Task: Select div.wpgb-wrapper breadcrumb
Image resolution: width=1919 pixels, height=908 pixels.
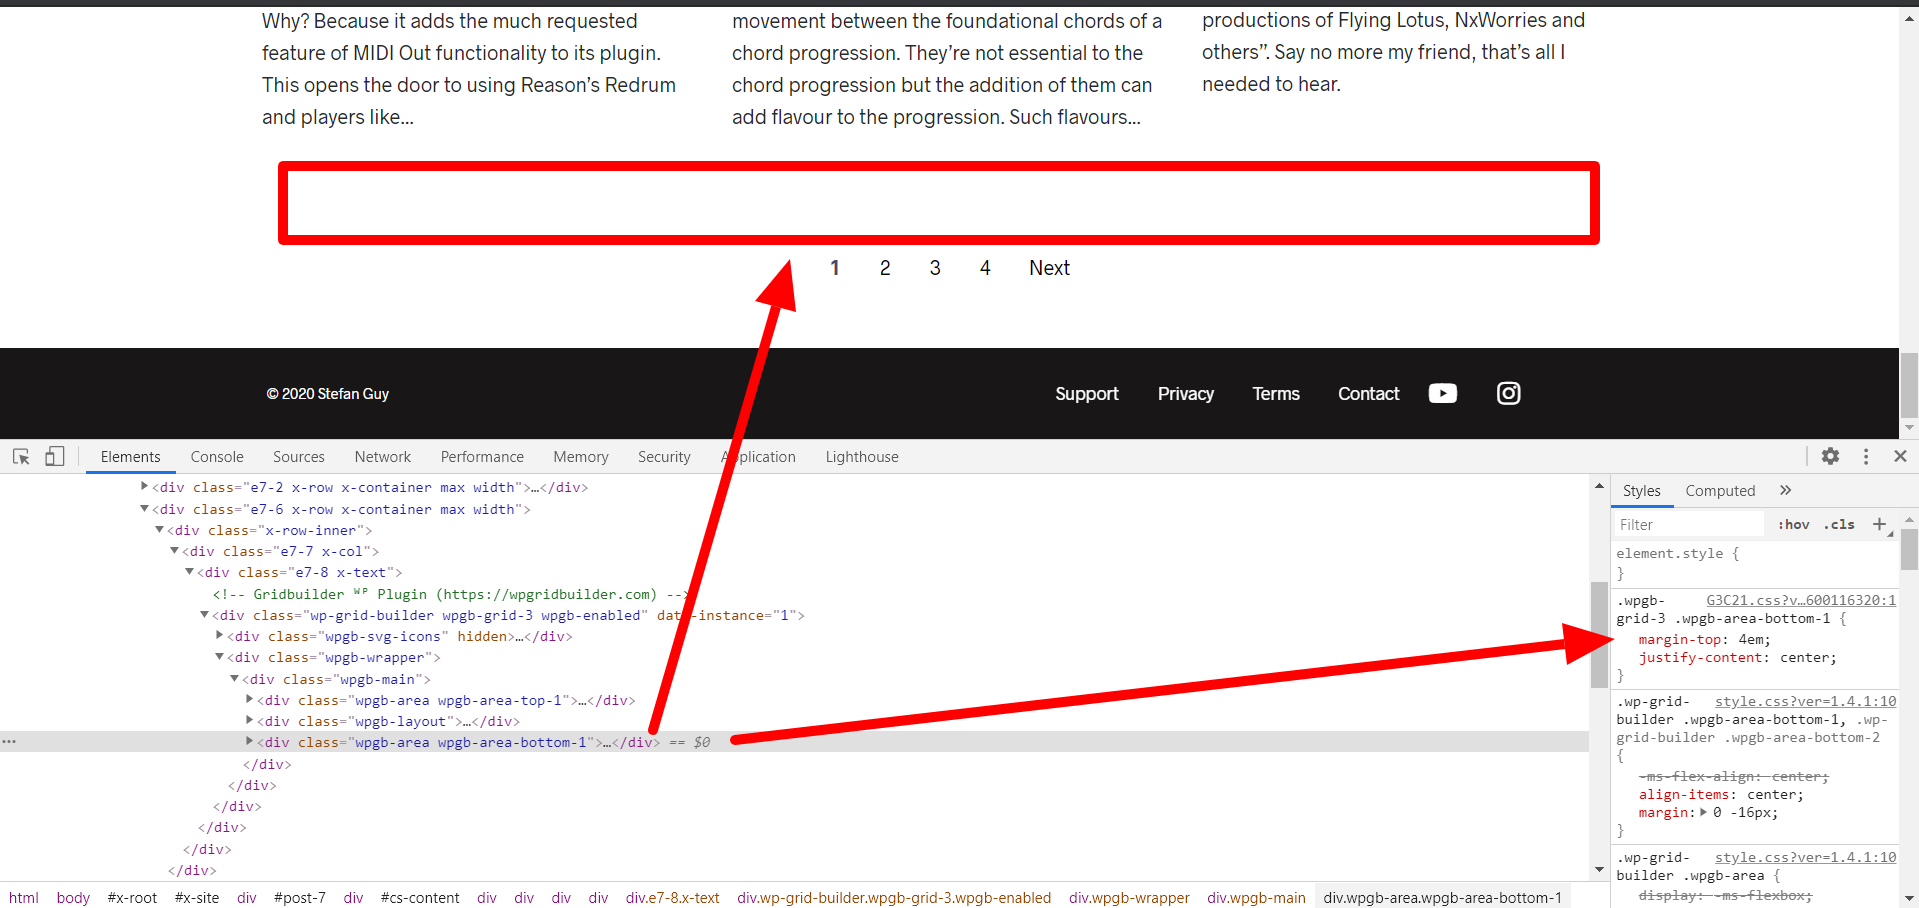Action: [1129, 897]
